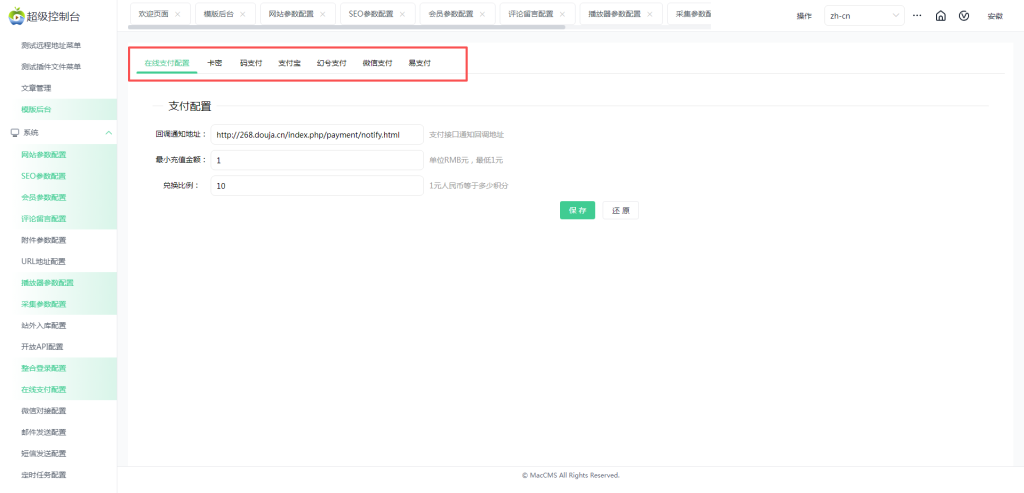
Task: Close the SEO参数配置 tab
Action: point(402,14)
